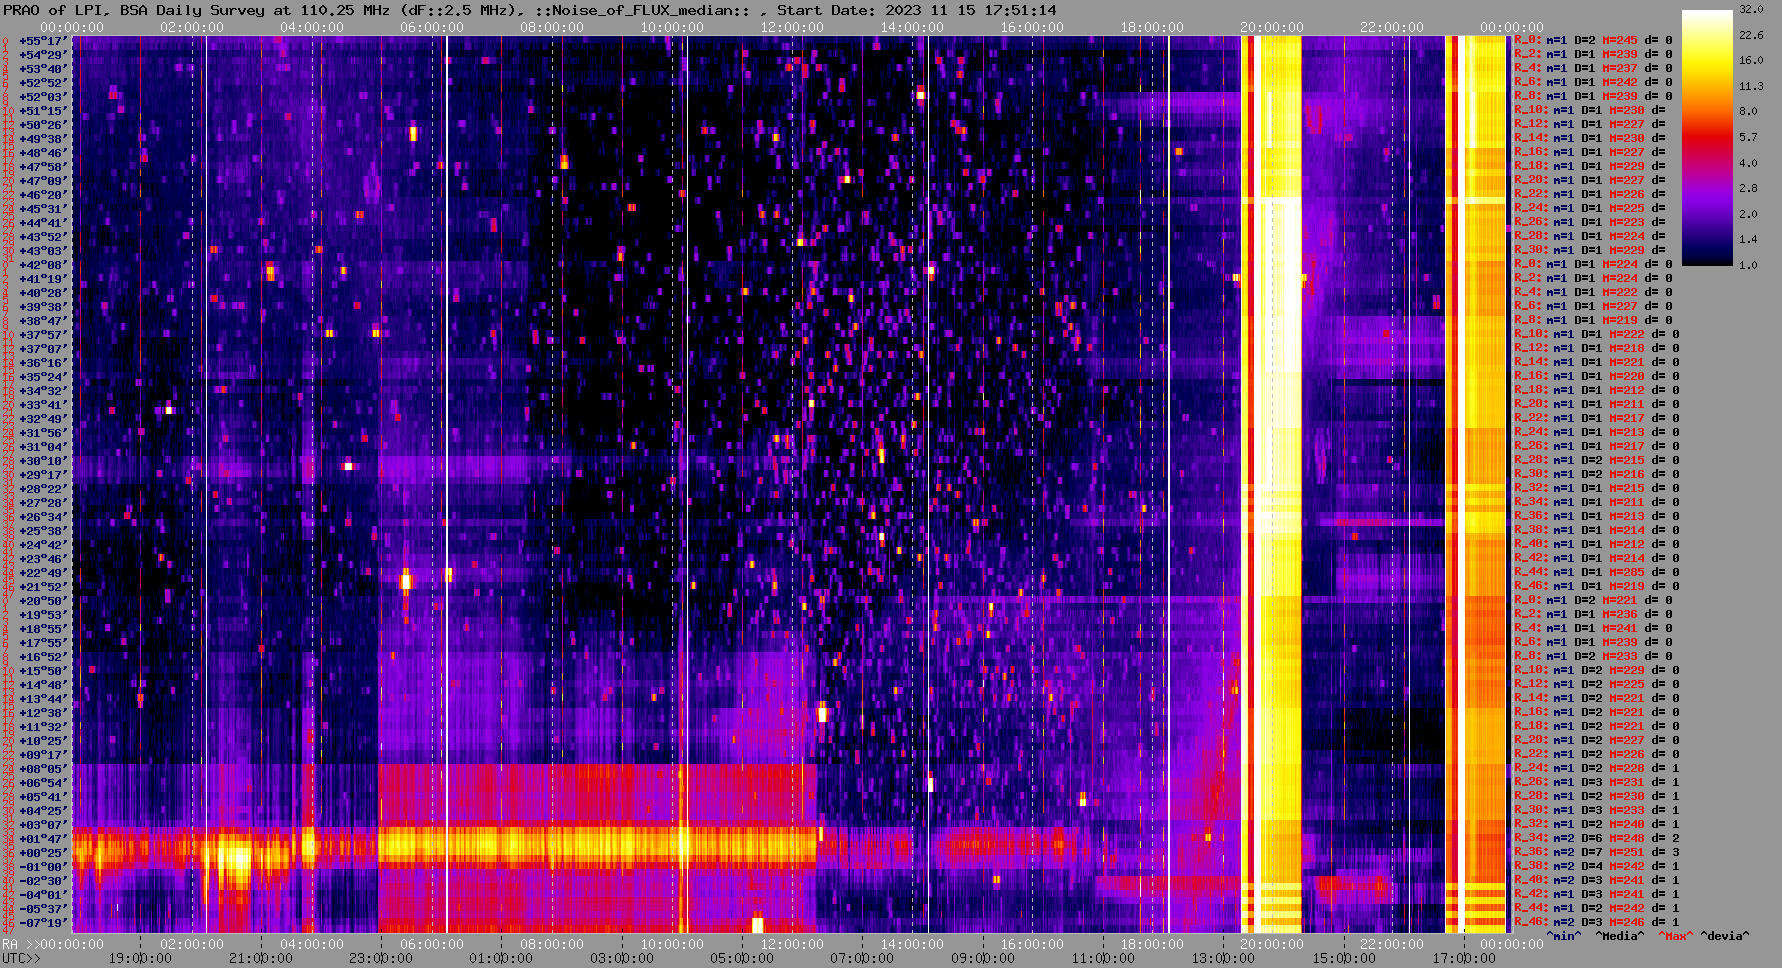
Task: Click declination label +43°03'
Action: tap(42, 251)
